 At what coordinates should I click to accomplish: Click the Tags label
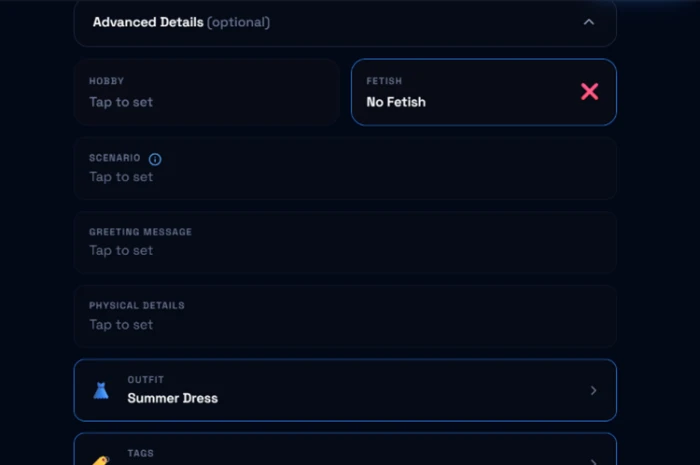(140, 453)
